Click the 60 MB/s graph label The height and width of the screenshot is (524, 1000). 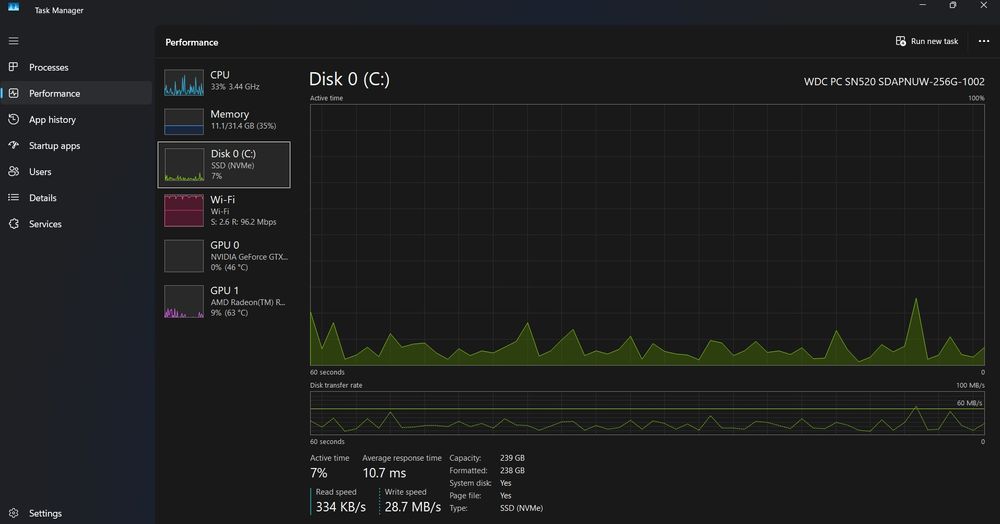[x=969, y=403]
